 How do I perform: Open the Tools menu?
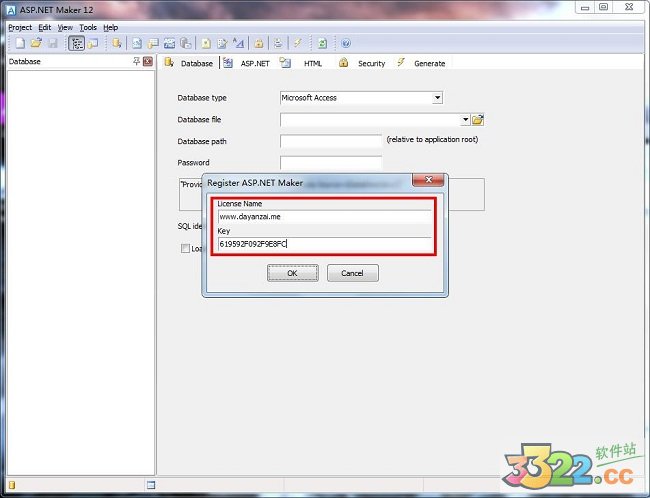pos(88,27)
